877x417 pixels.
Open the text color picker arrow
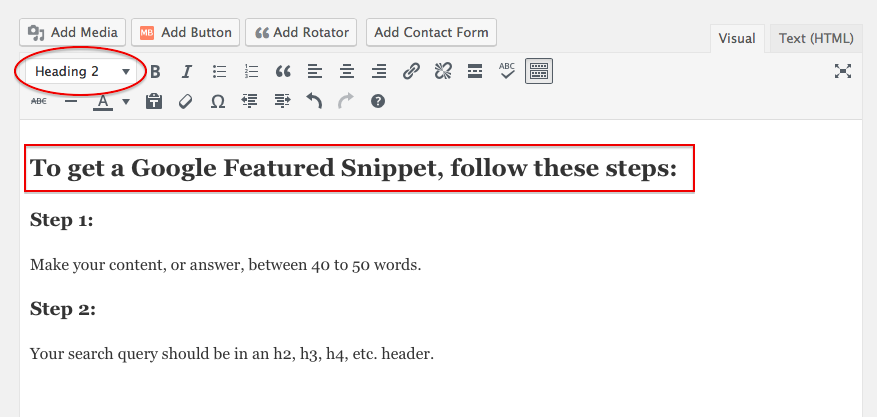[126, 102]
